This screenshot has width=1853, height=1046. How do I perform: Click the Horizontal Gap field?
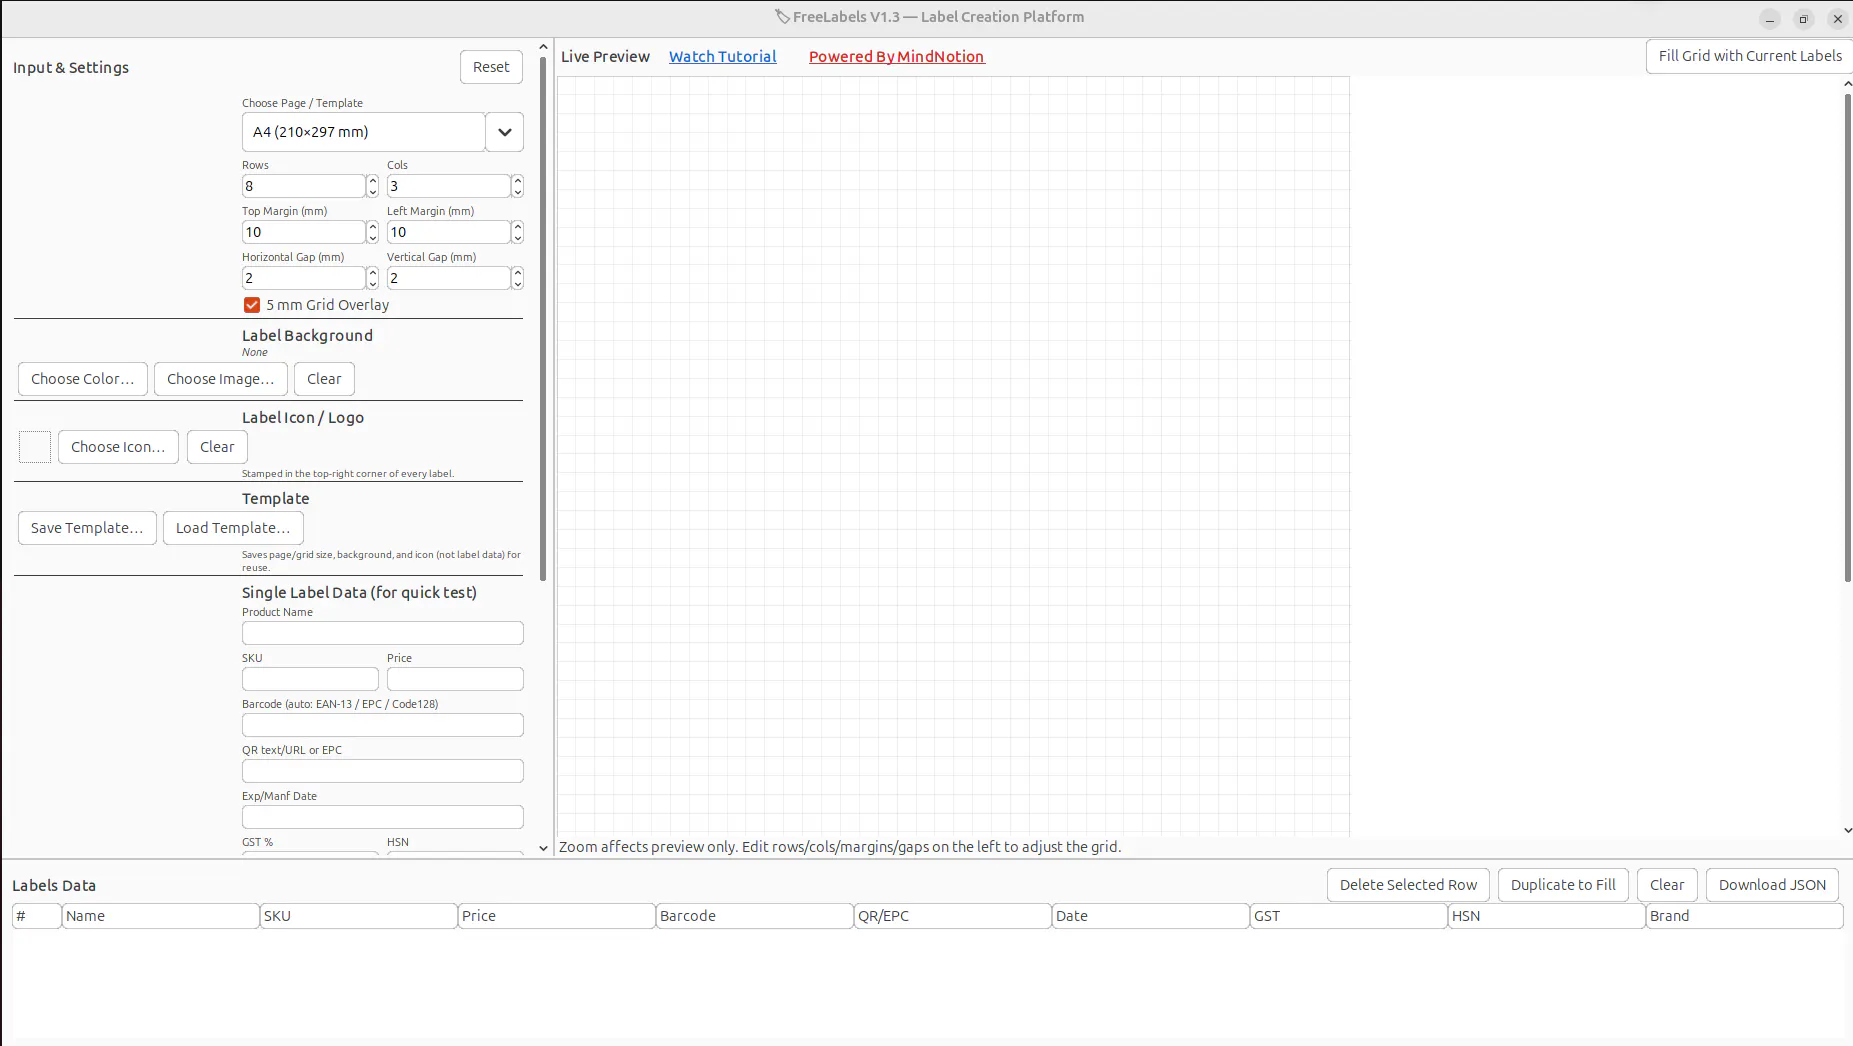tap(304, 278)
